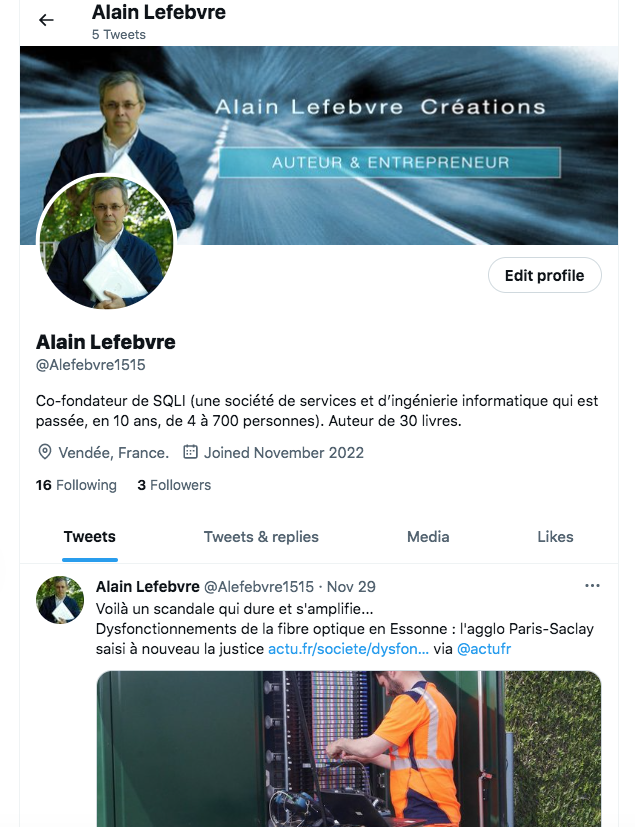The image size is (635, 827).
Task: Switch to the Tweets & replies tab
Action: point(261,537)
